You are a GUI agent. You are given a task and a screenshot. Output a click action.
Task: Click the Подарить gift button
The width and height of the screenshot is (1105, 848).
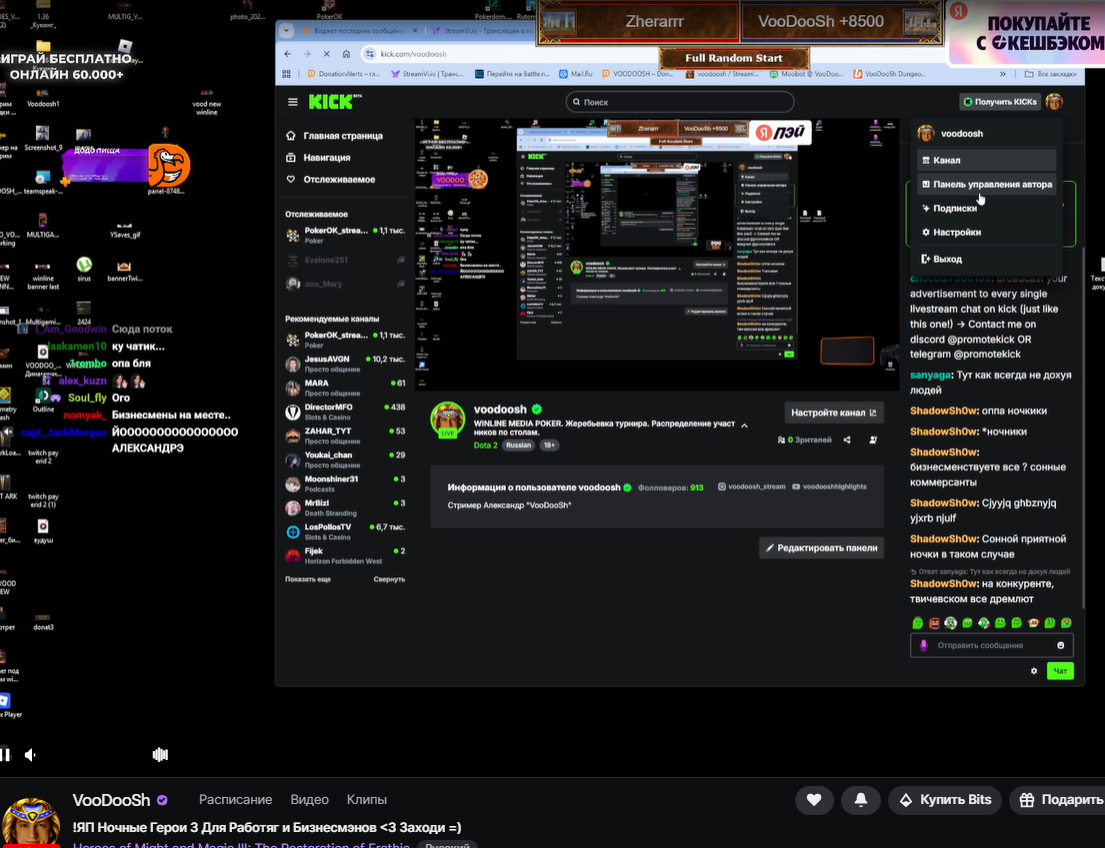coord(1059,799)
